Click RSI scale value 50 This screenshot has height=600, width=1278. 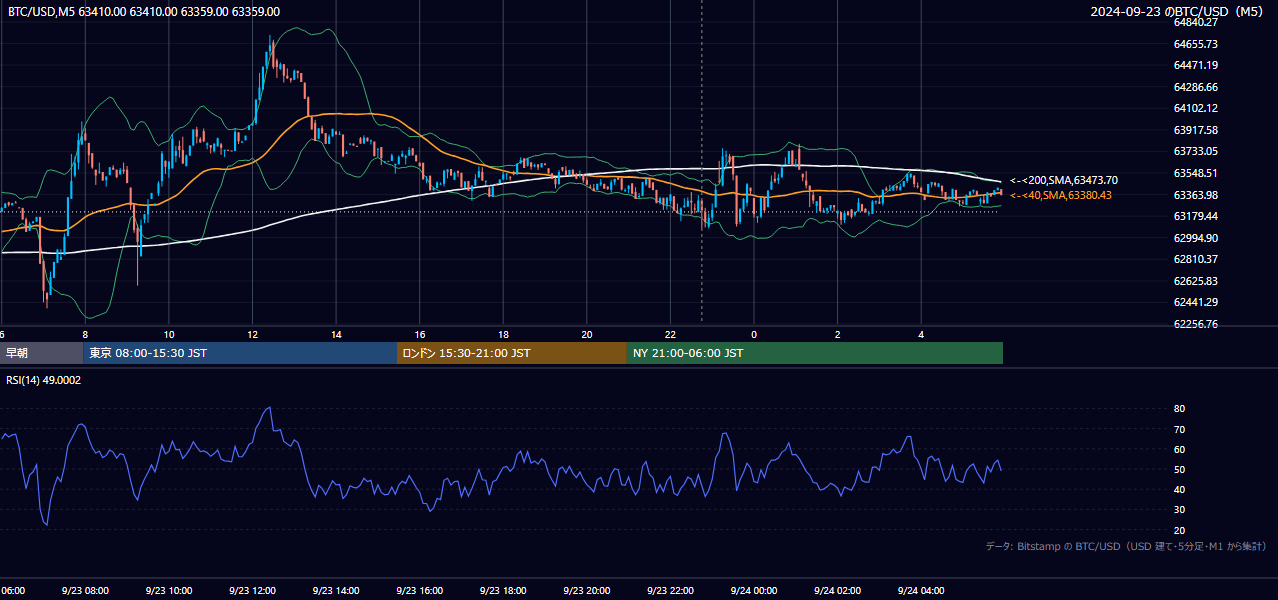pyautogui.click(x=1179, y=469)
